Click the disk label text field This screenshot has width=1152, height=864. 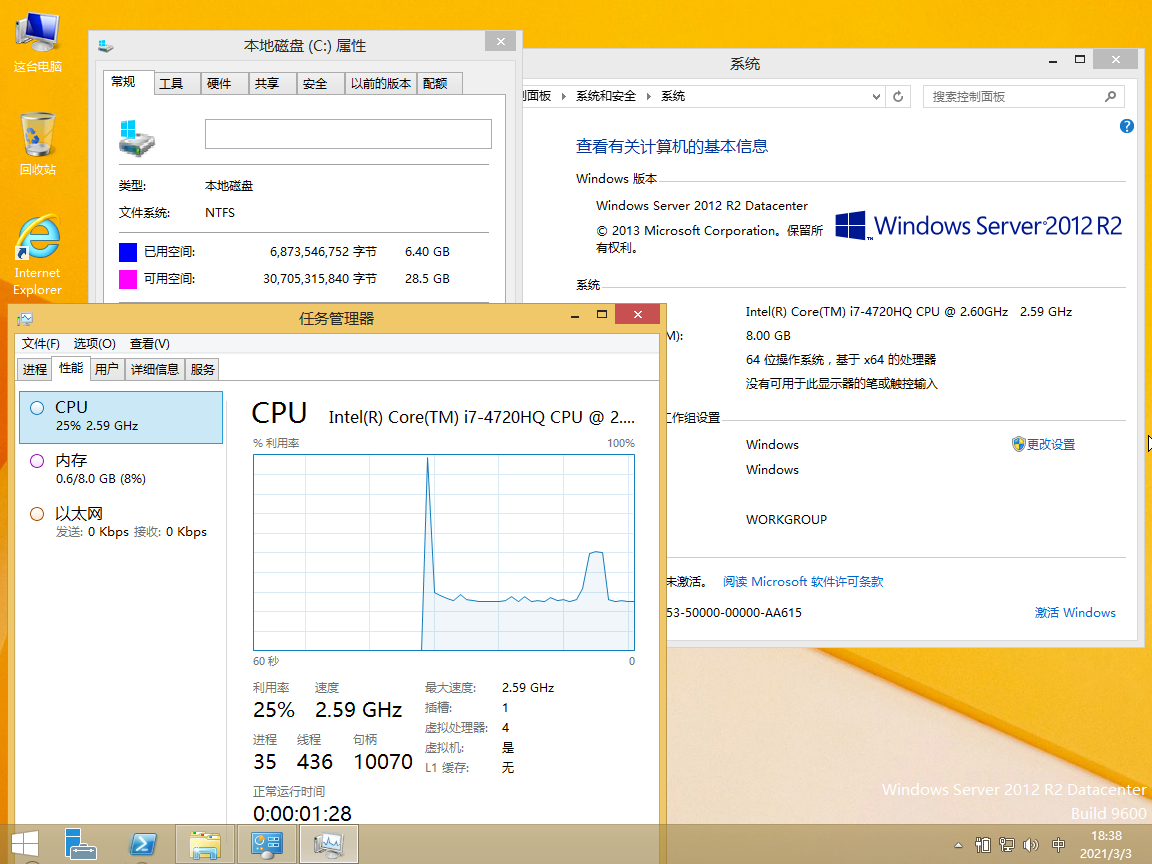[348, 134]
